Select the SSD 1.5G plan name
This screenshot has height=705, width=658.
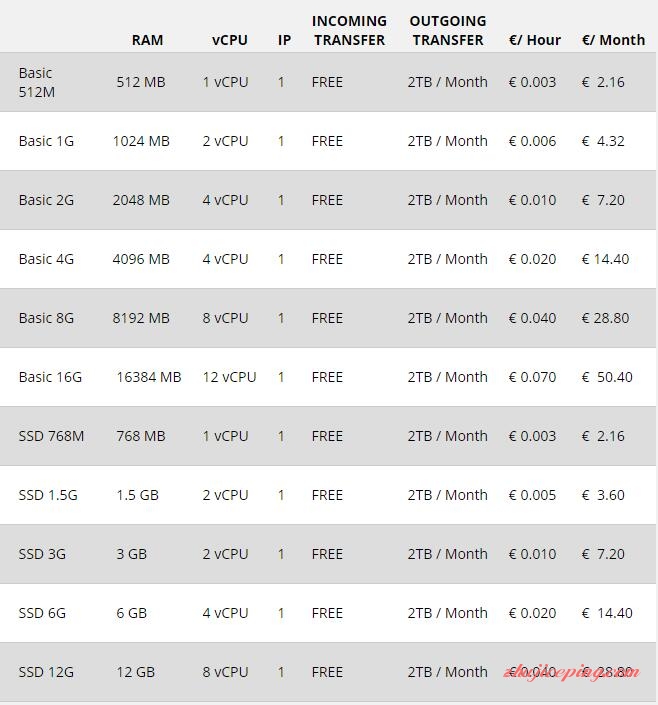(48, 495)
